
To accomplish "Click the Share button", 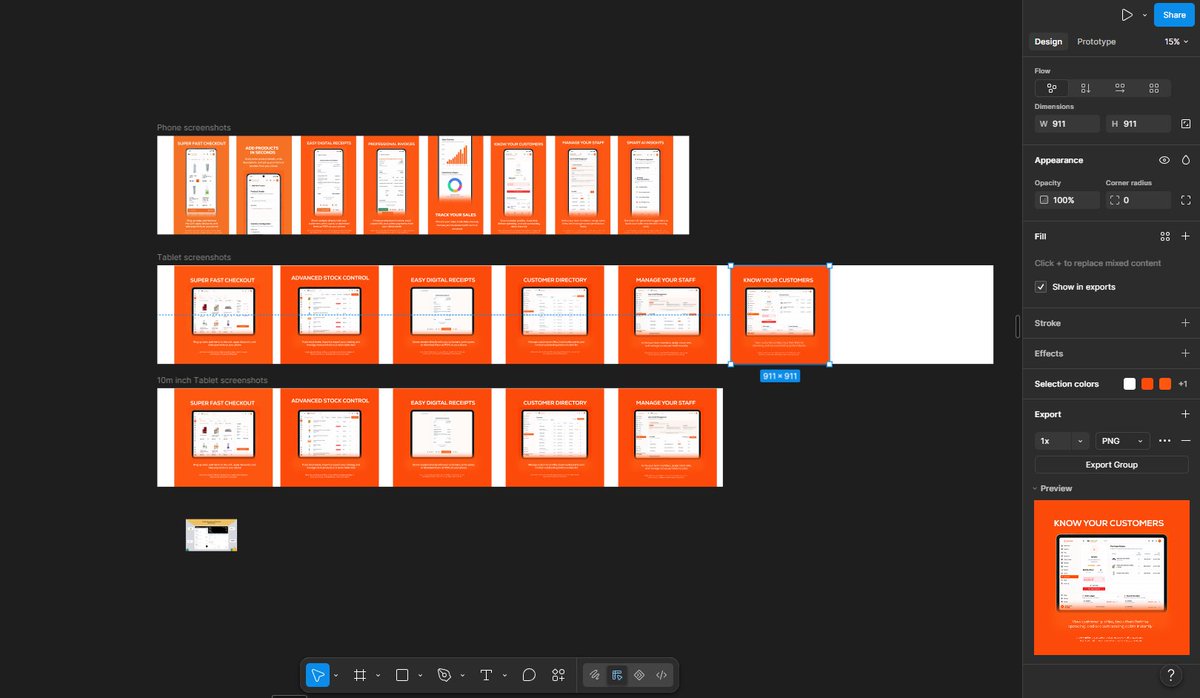I will click(x=1174, y=15).
